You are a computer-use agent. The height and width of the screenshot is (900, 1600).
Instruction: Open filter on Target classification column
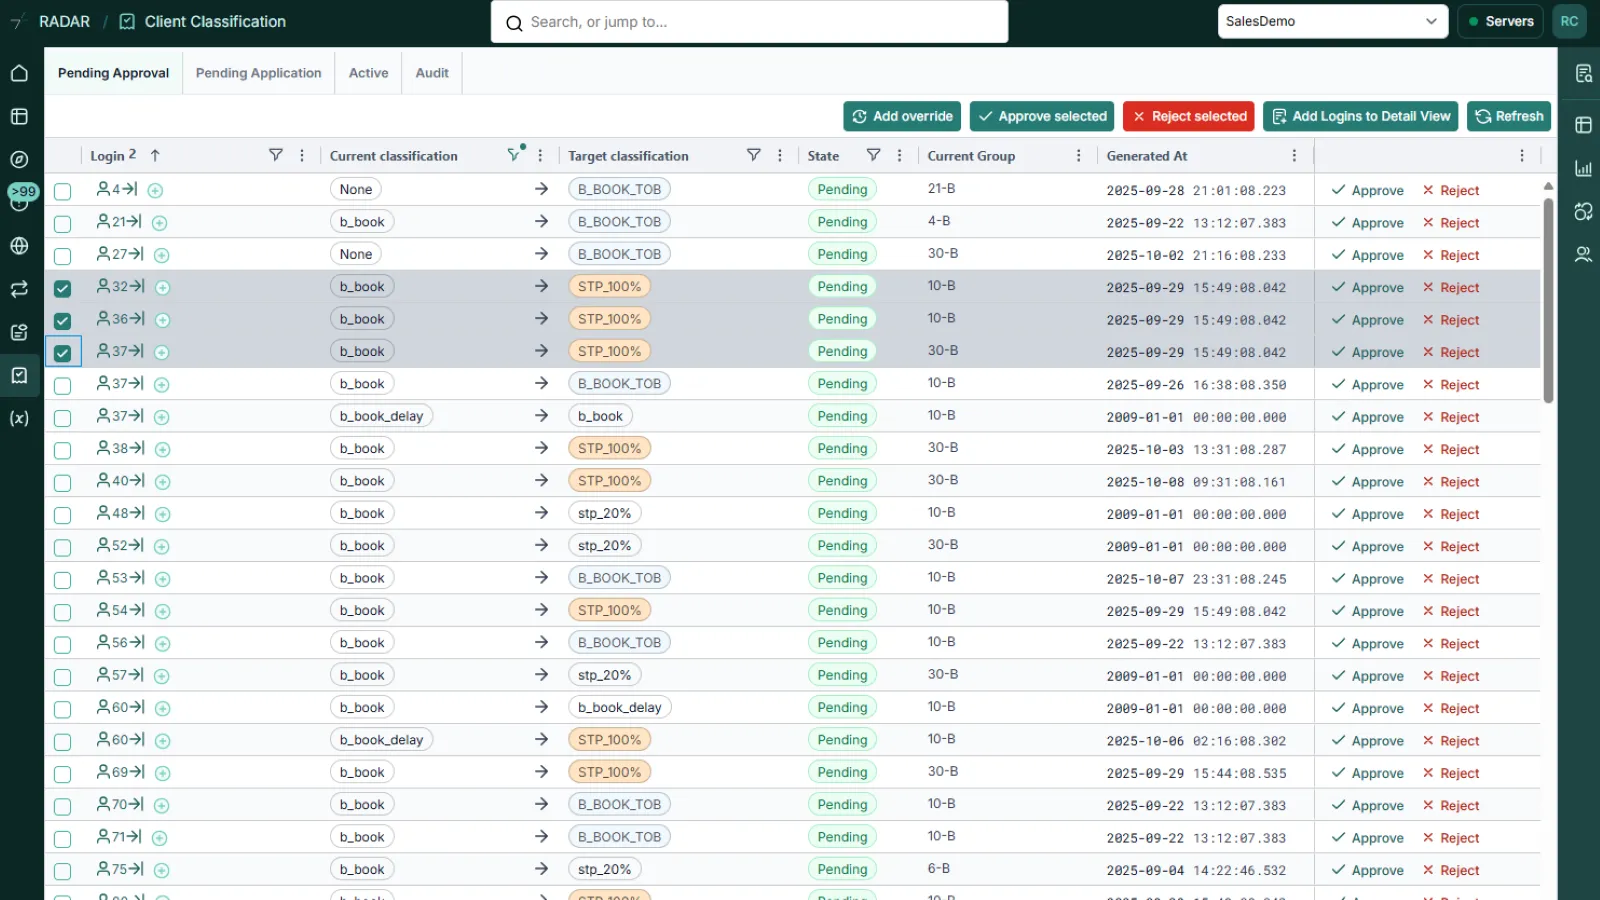click(754, 155)
